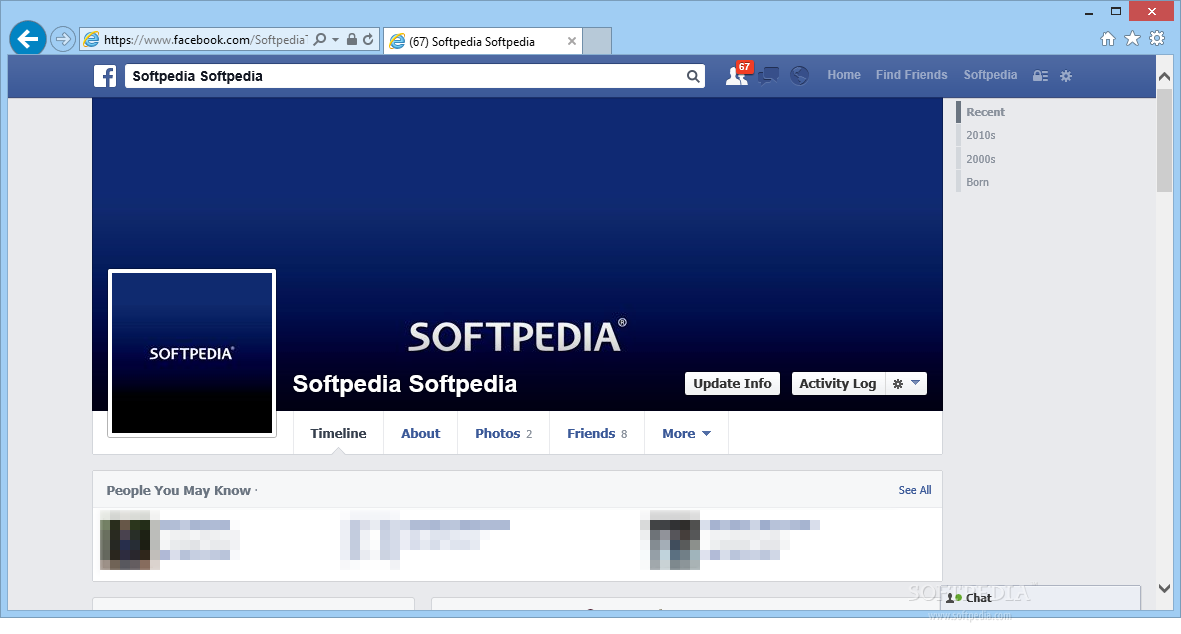Refresh the page with the reload icon

click(368, 39)
